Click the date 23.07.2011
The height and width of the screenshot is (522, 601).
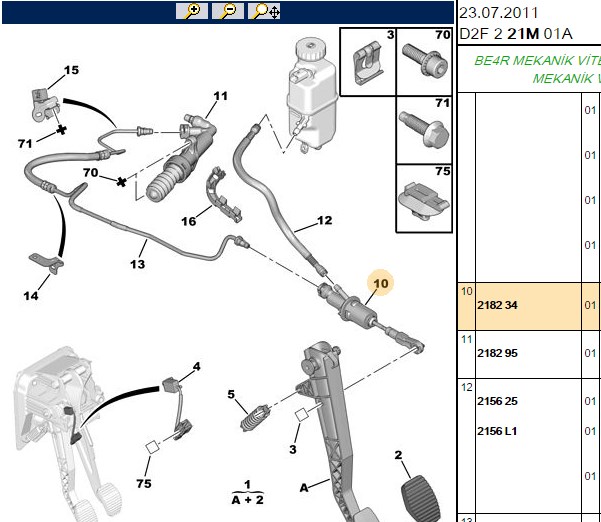[499, 13]
